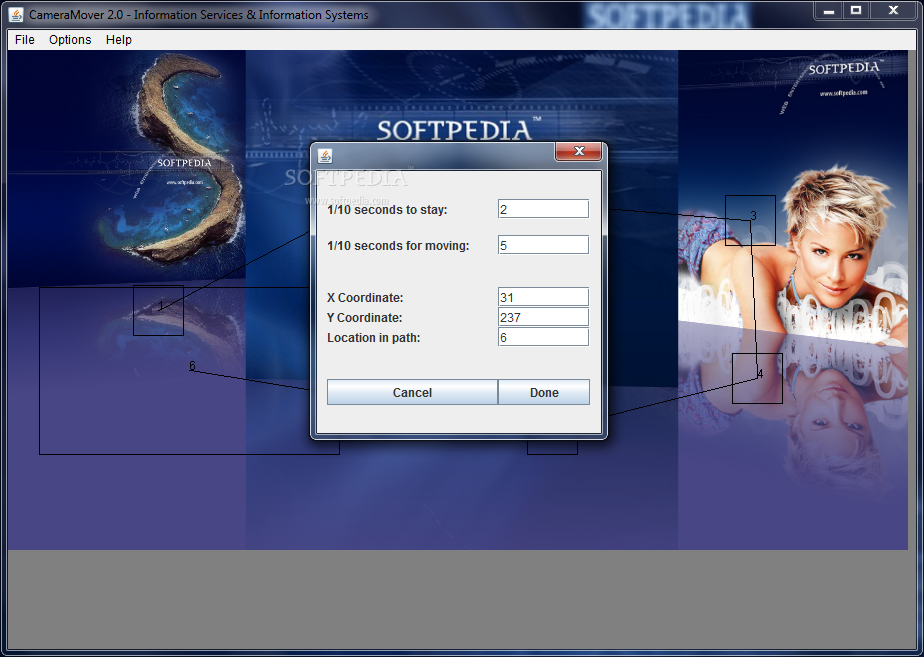924x657 pixels.
Task: Click the '1/10 seconds to stay:' label
Action: click(x=387, y=210)
